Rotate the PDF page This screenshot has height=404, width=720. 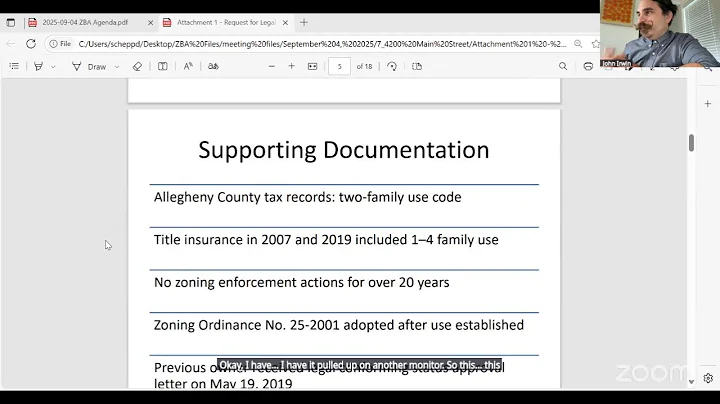pyautogui.click(x=392, y=67)
